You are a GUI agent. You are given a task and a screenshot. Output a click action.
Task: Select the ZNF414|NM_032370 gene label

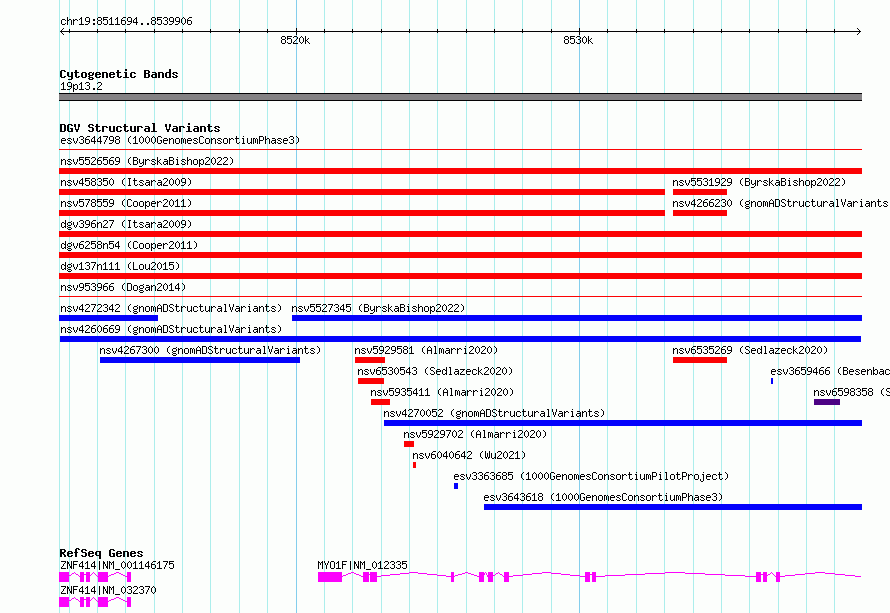pos(108,590)
